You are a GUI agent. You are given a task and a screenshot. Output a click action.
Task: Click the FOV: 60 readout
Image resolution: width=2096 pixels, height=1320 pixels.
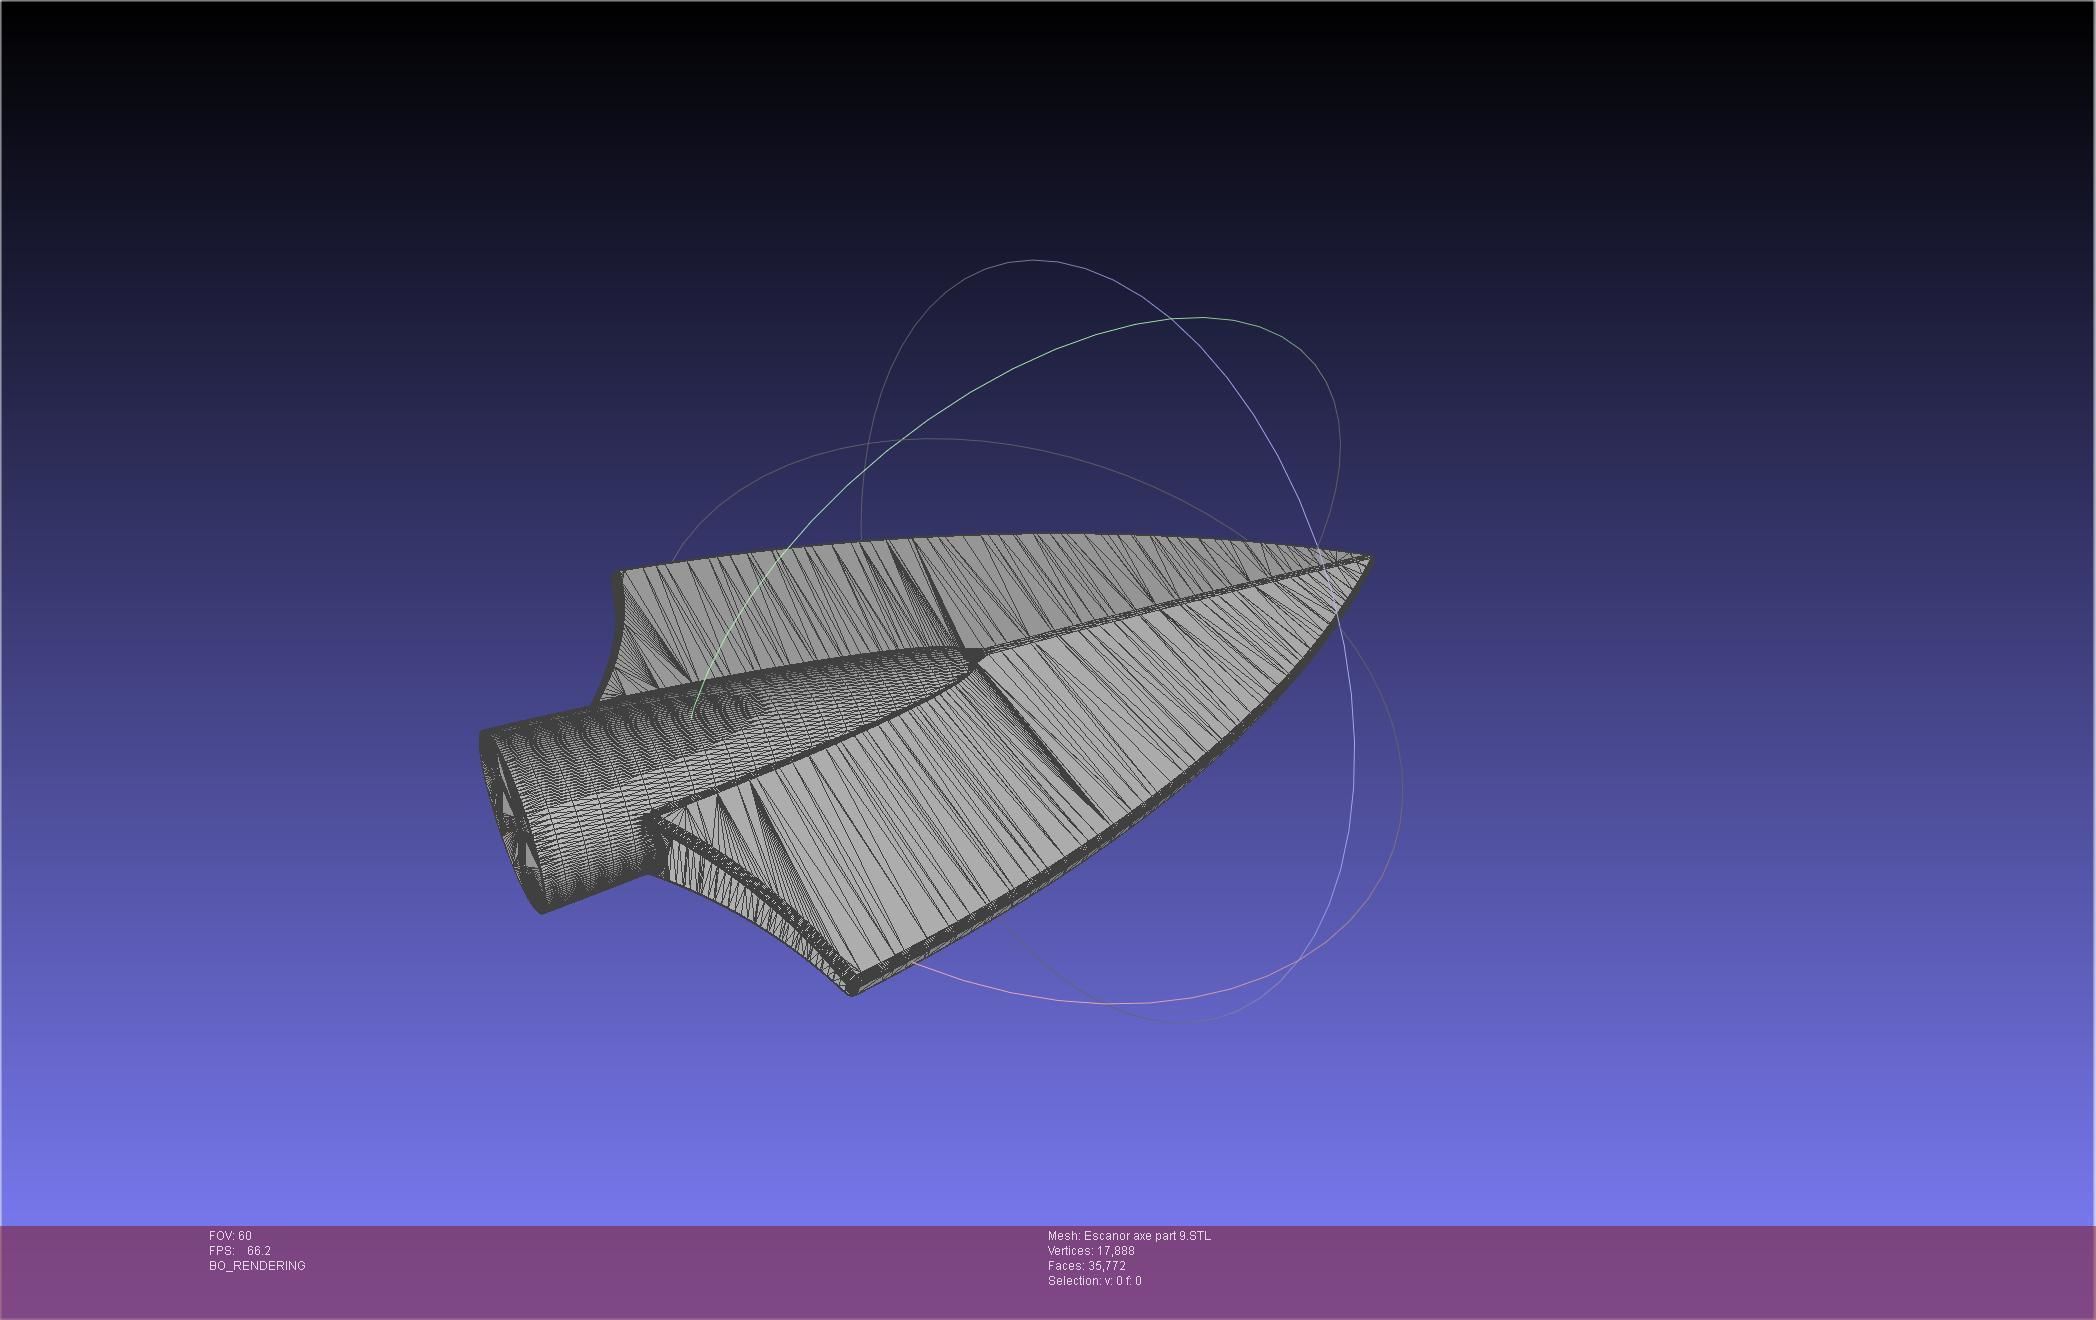click(230, 1236)
